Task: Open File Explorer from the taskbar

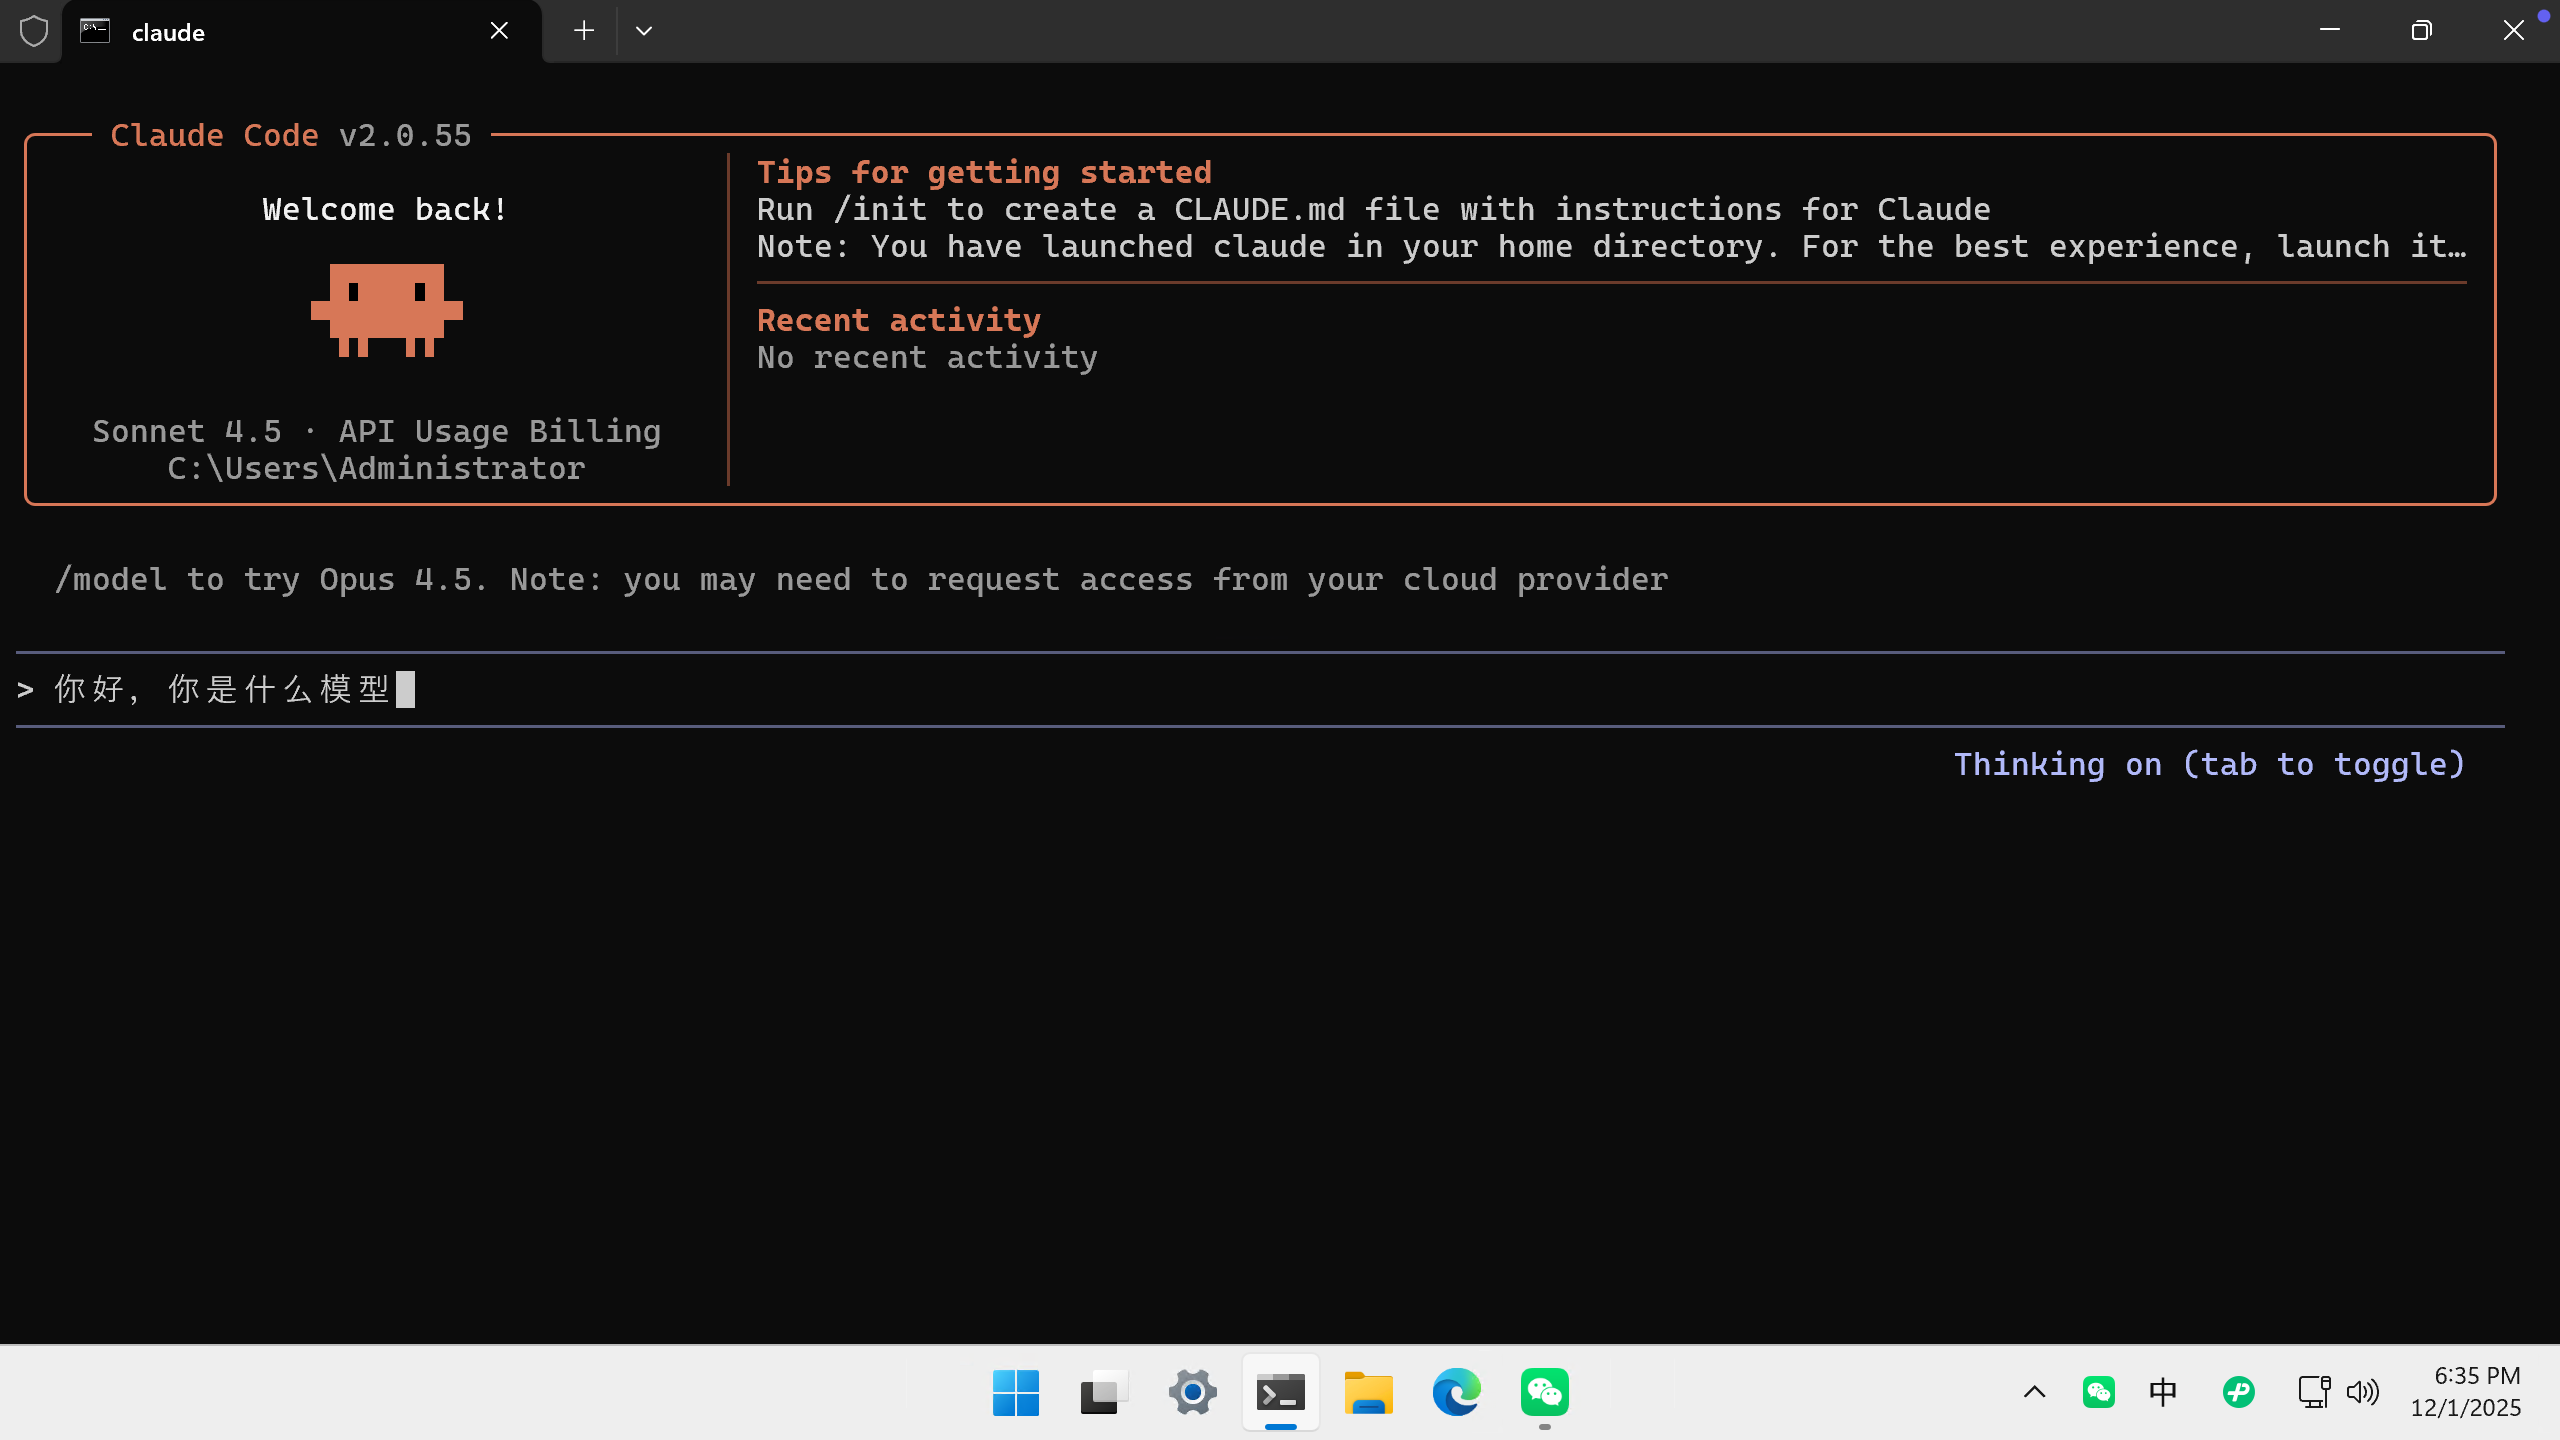Action: click(1368, 1392)
